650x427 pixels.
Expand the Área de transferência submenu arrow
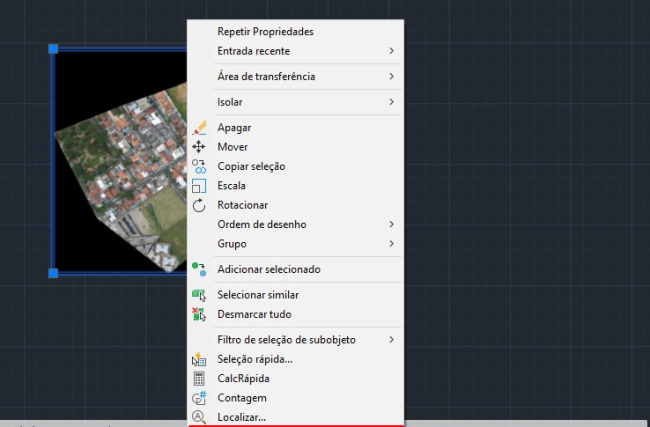tap(391, 76)
